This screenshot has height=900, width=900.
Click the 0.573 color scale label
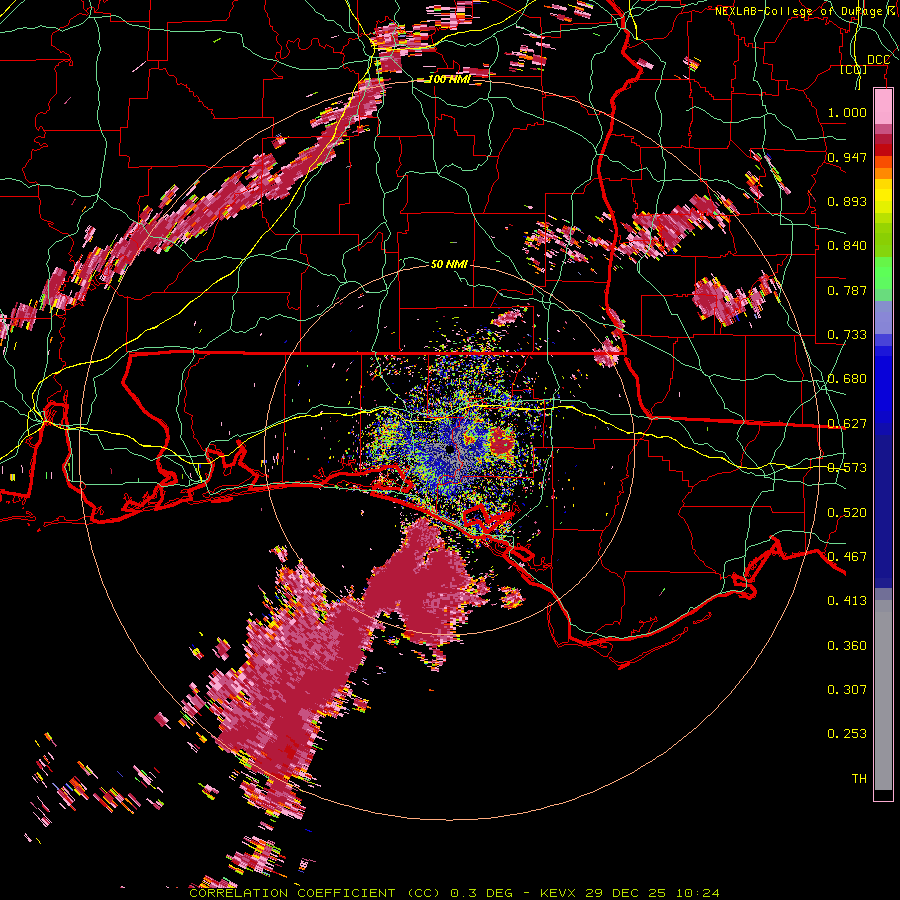pyautogui.click(x=847, y=468)
